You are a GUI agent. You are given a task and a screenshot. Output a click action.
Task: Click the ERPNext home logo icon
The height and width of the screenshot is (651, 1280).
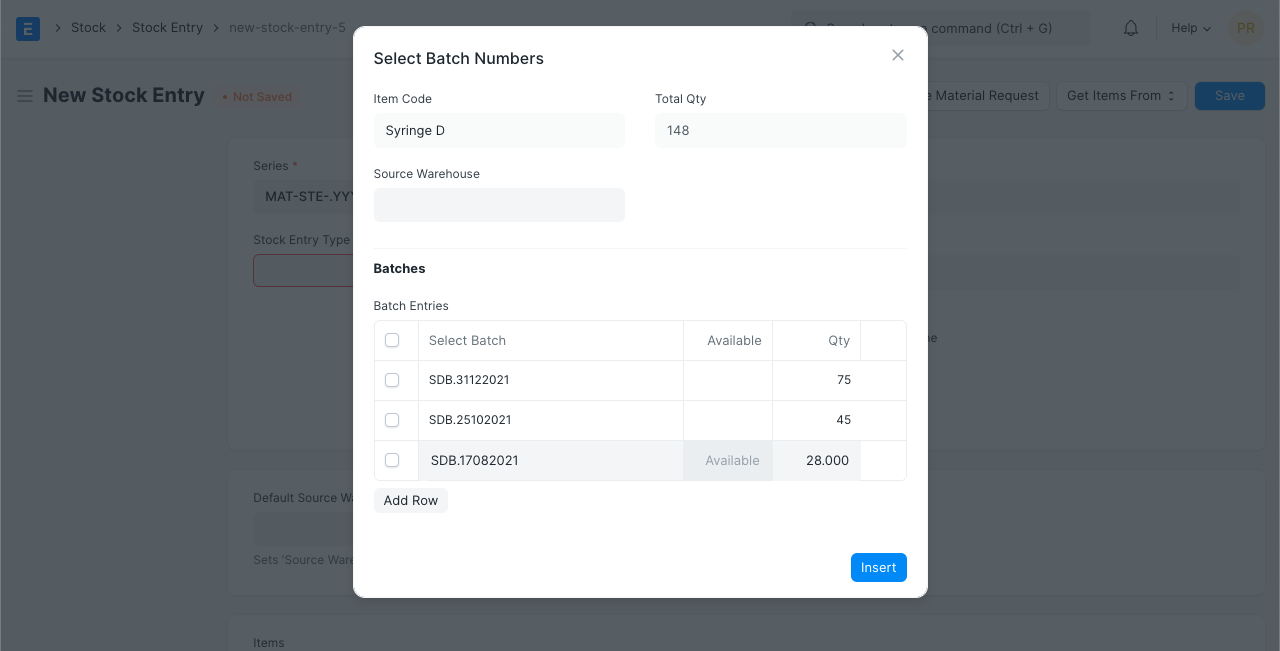pos(28,28)
